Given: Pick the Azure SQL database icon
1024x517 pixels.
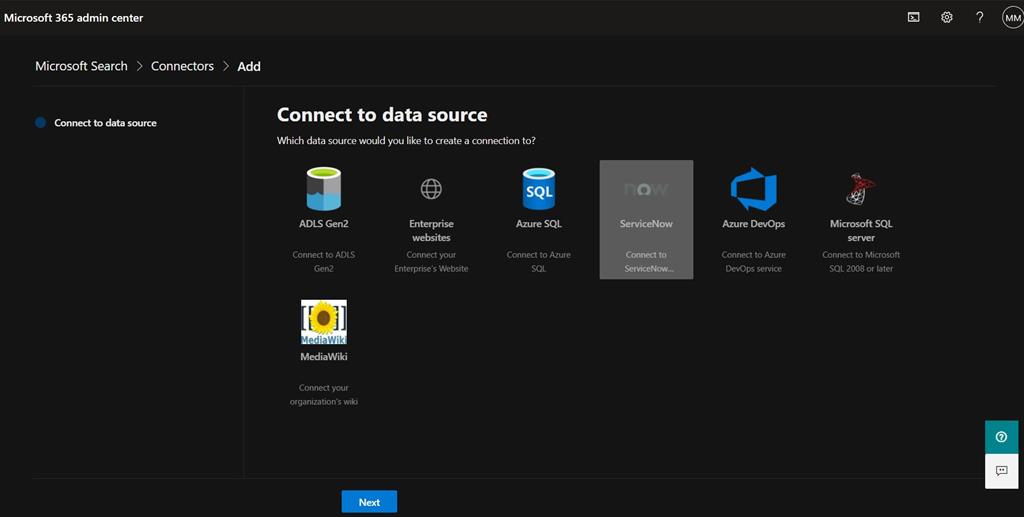Looking at the screenshot, I should (539, 189).
